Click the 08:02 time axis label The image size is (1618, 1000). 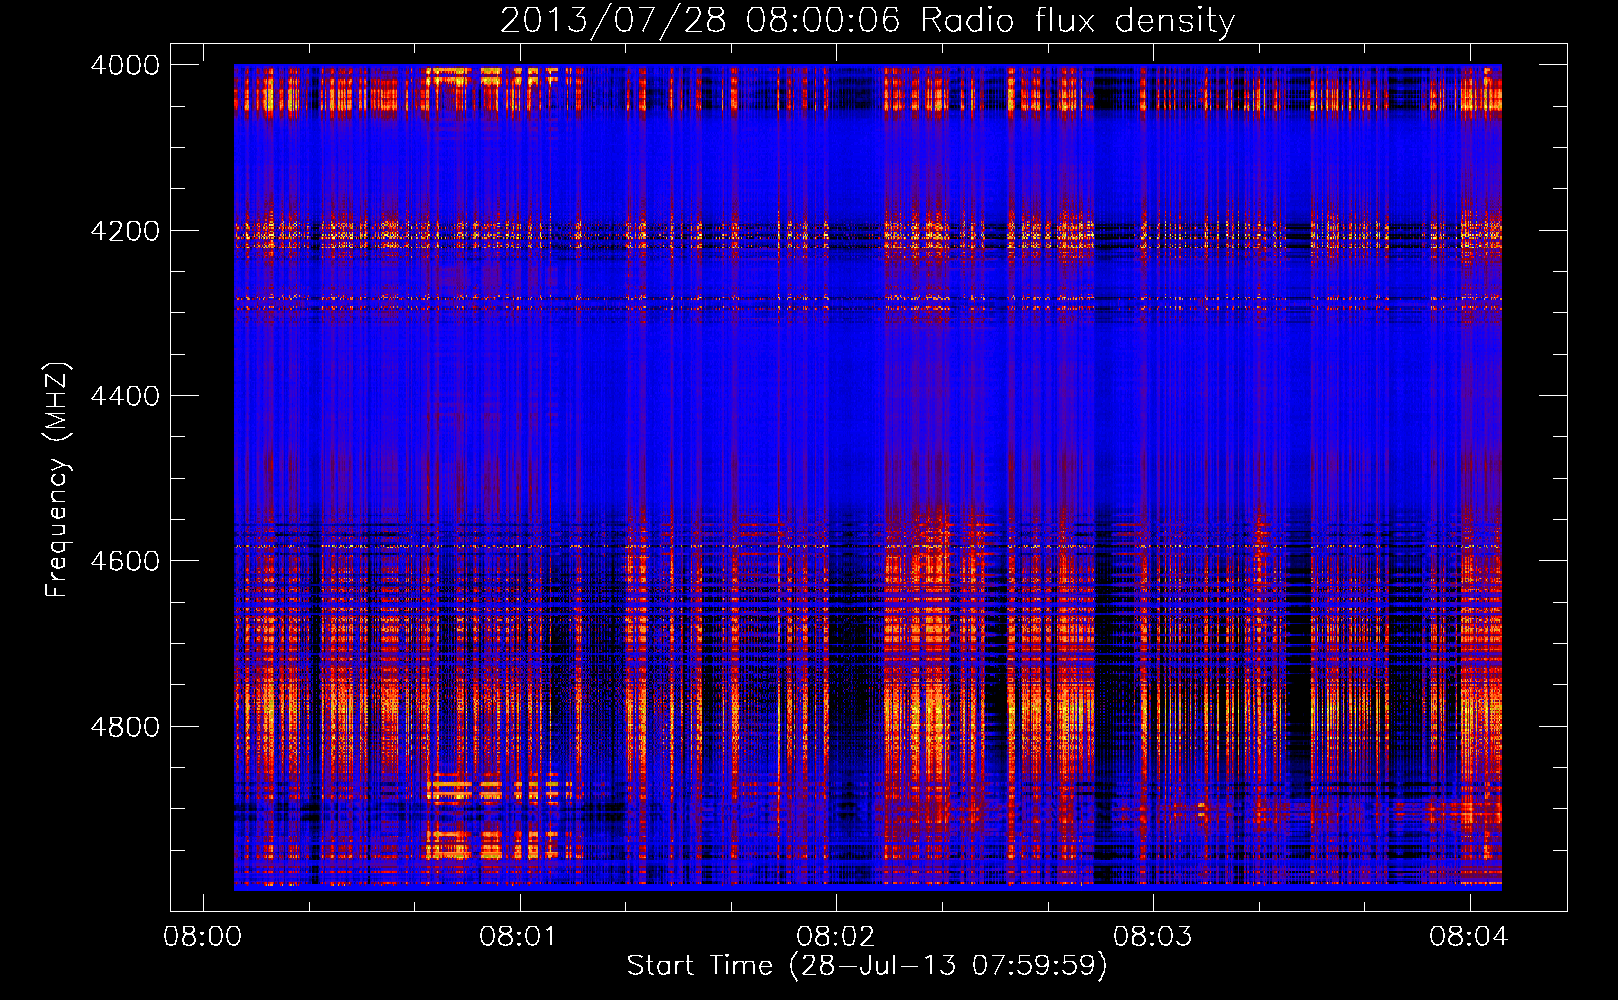836,937
